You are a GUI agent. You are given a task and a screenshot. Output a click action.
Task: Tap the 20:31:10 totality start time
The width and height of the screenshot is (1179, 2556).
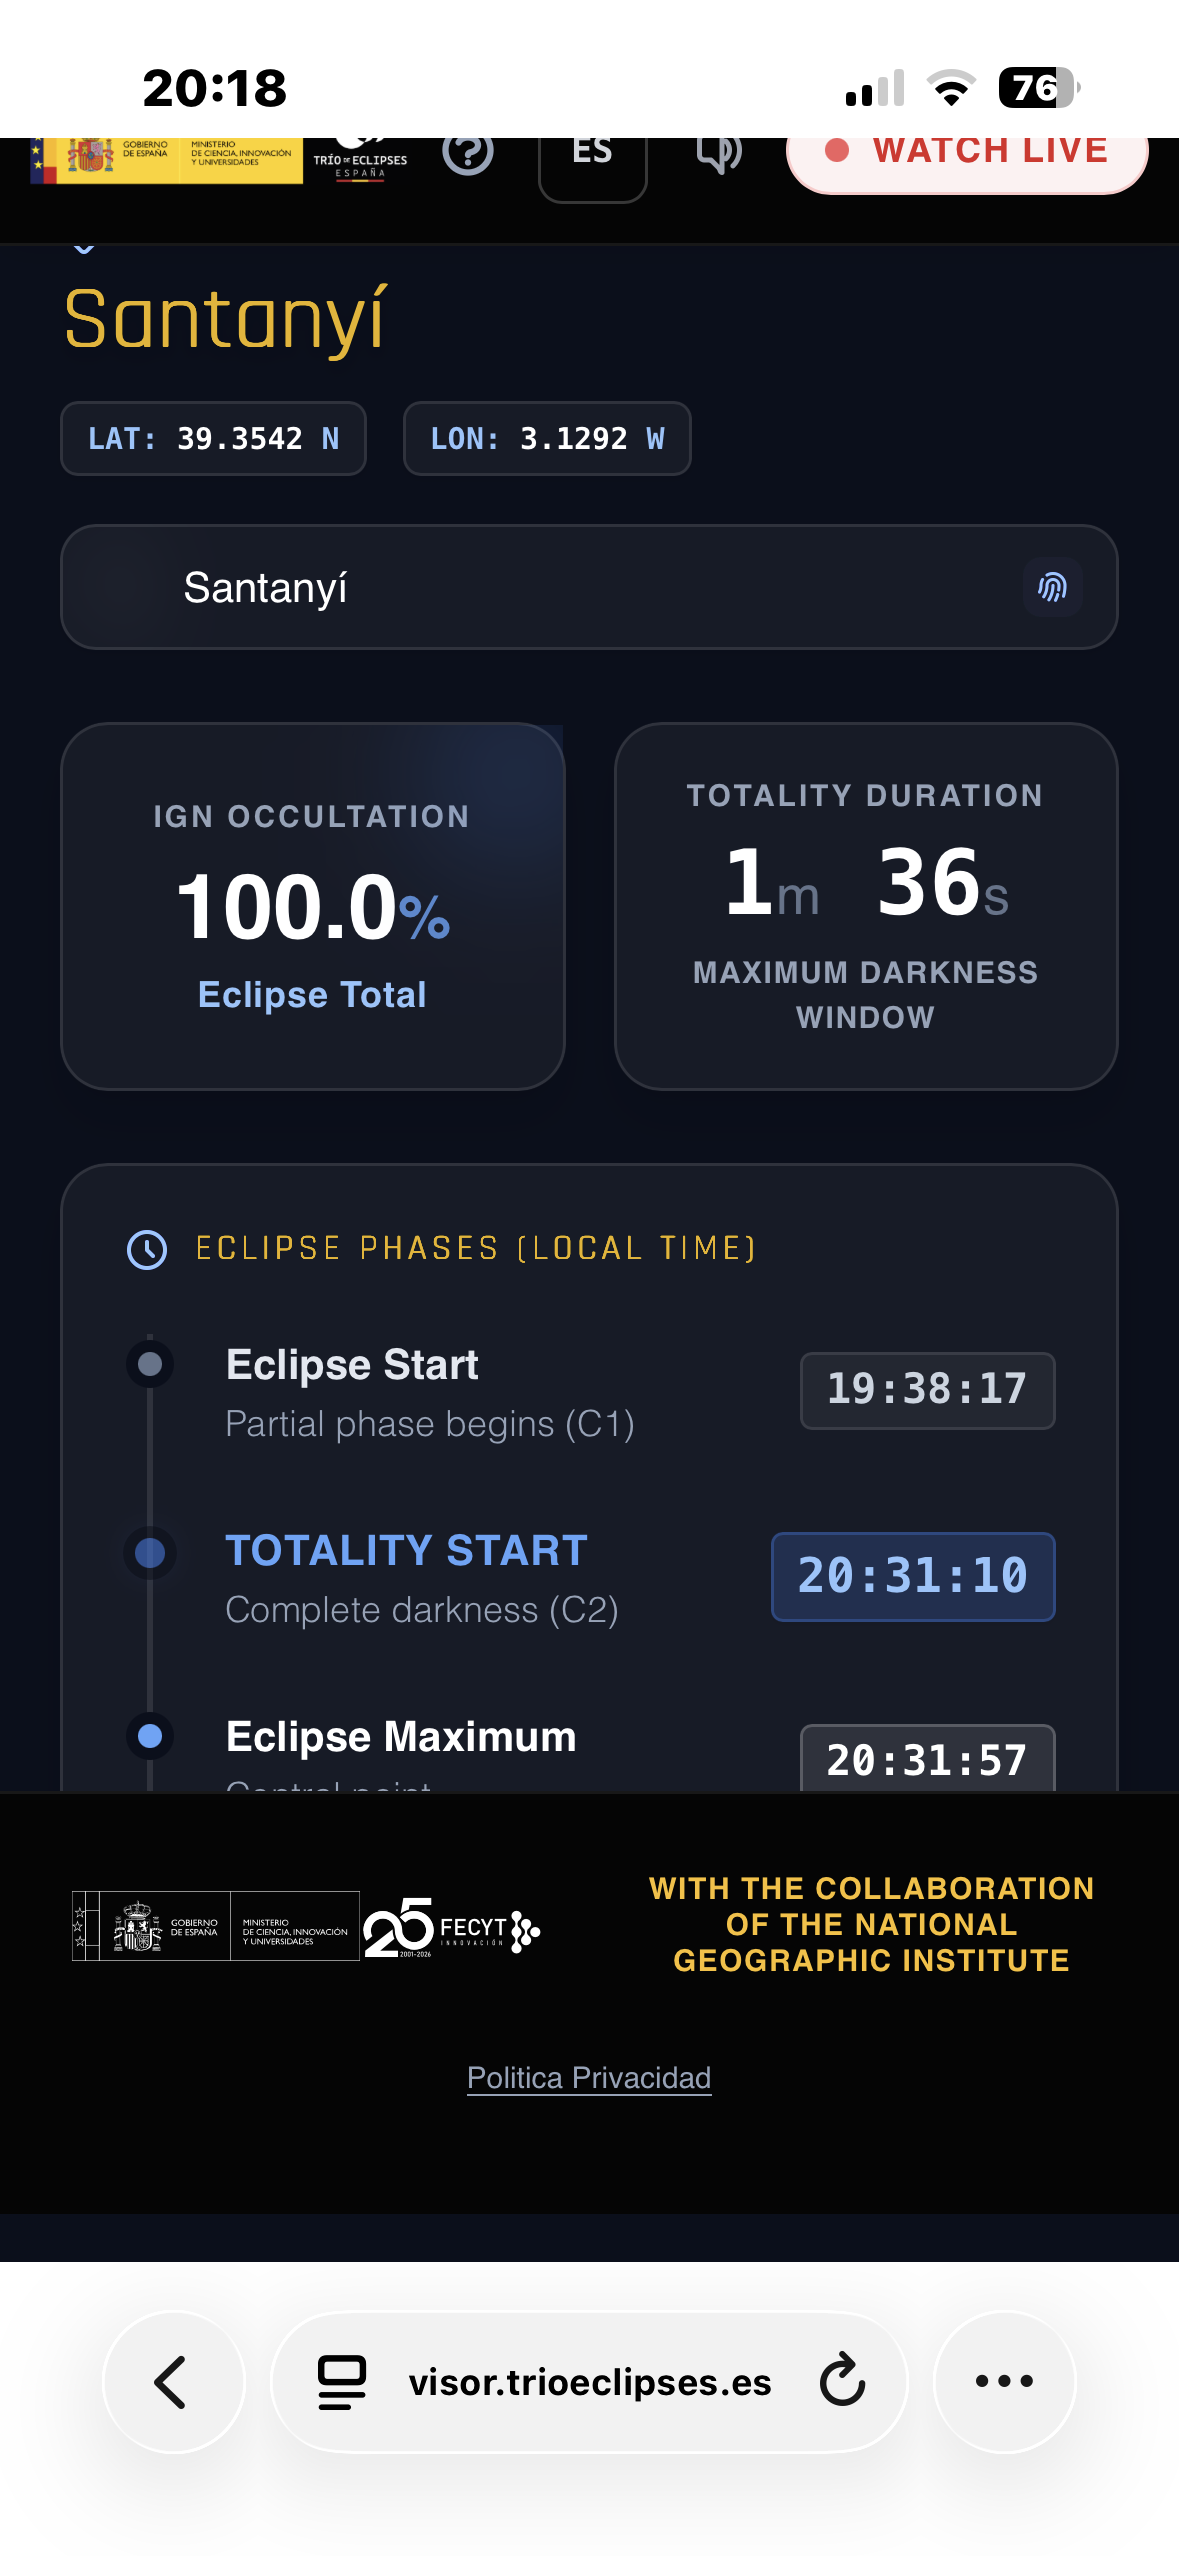pyautogui.click(x=913, y=1576)
